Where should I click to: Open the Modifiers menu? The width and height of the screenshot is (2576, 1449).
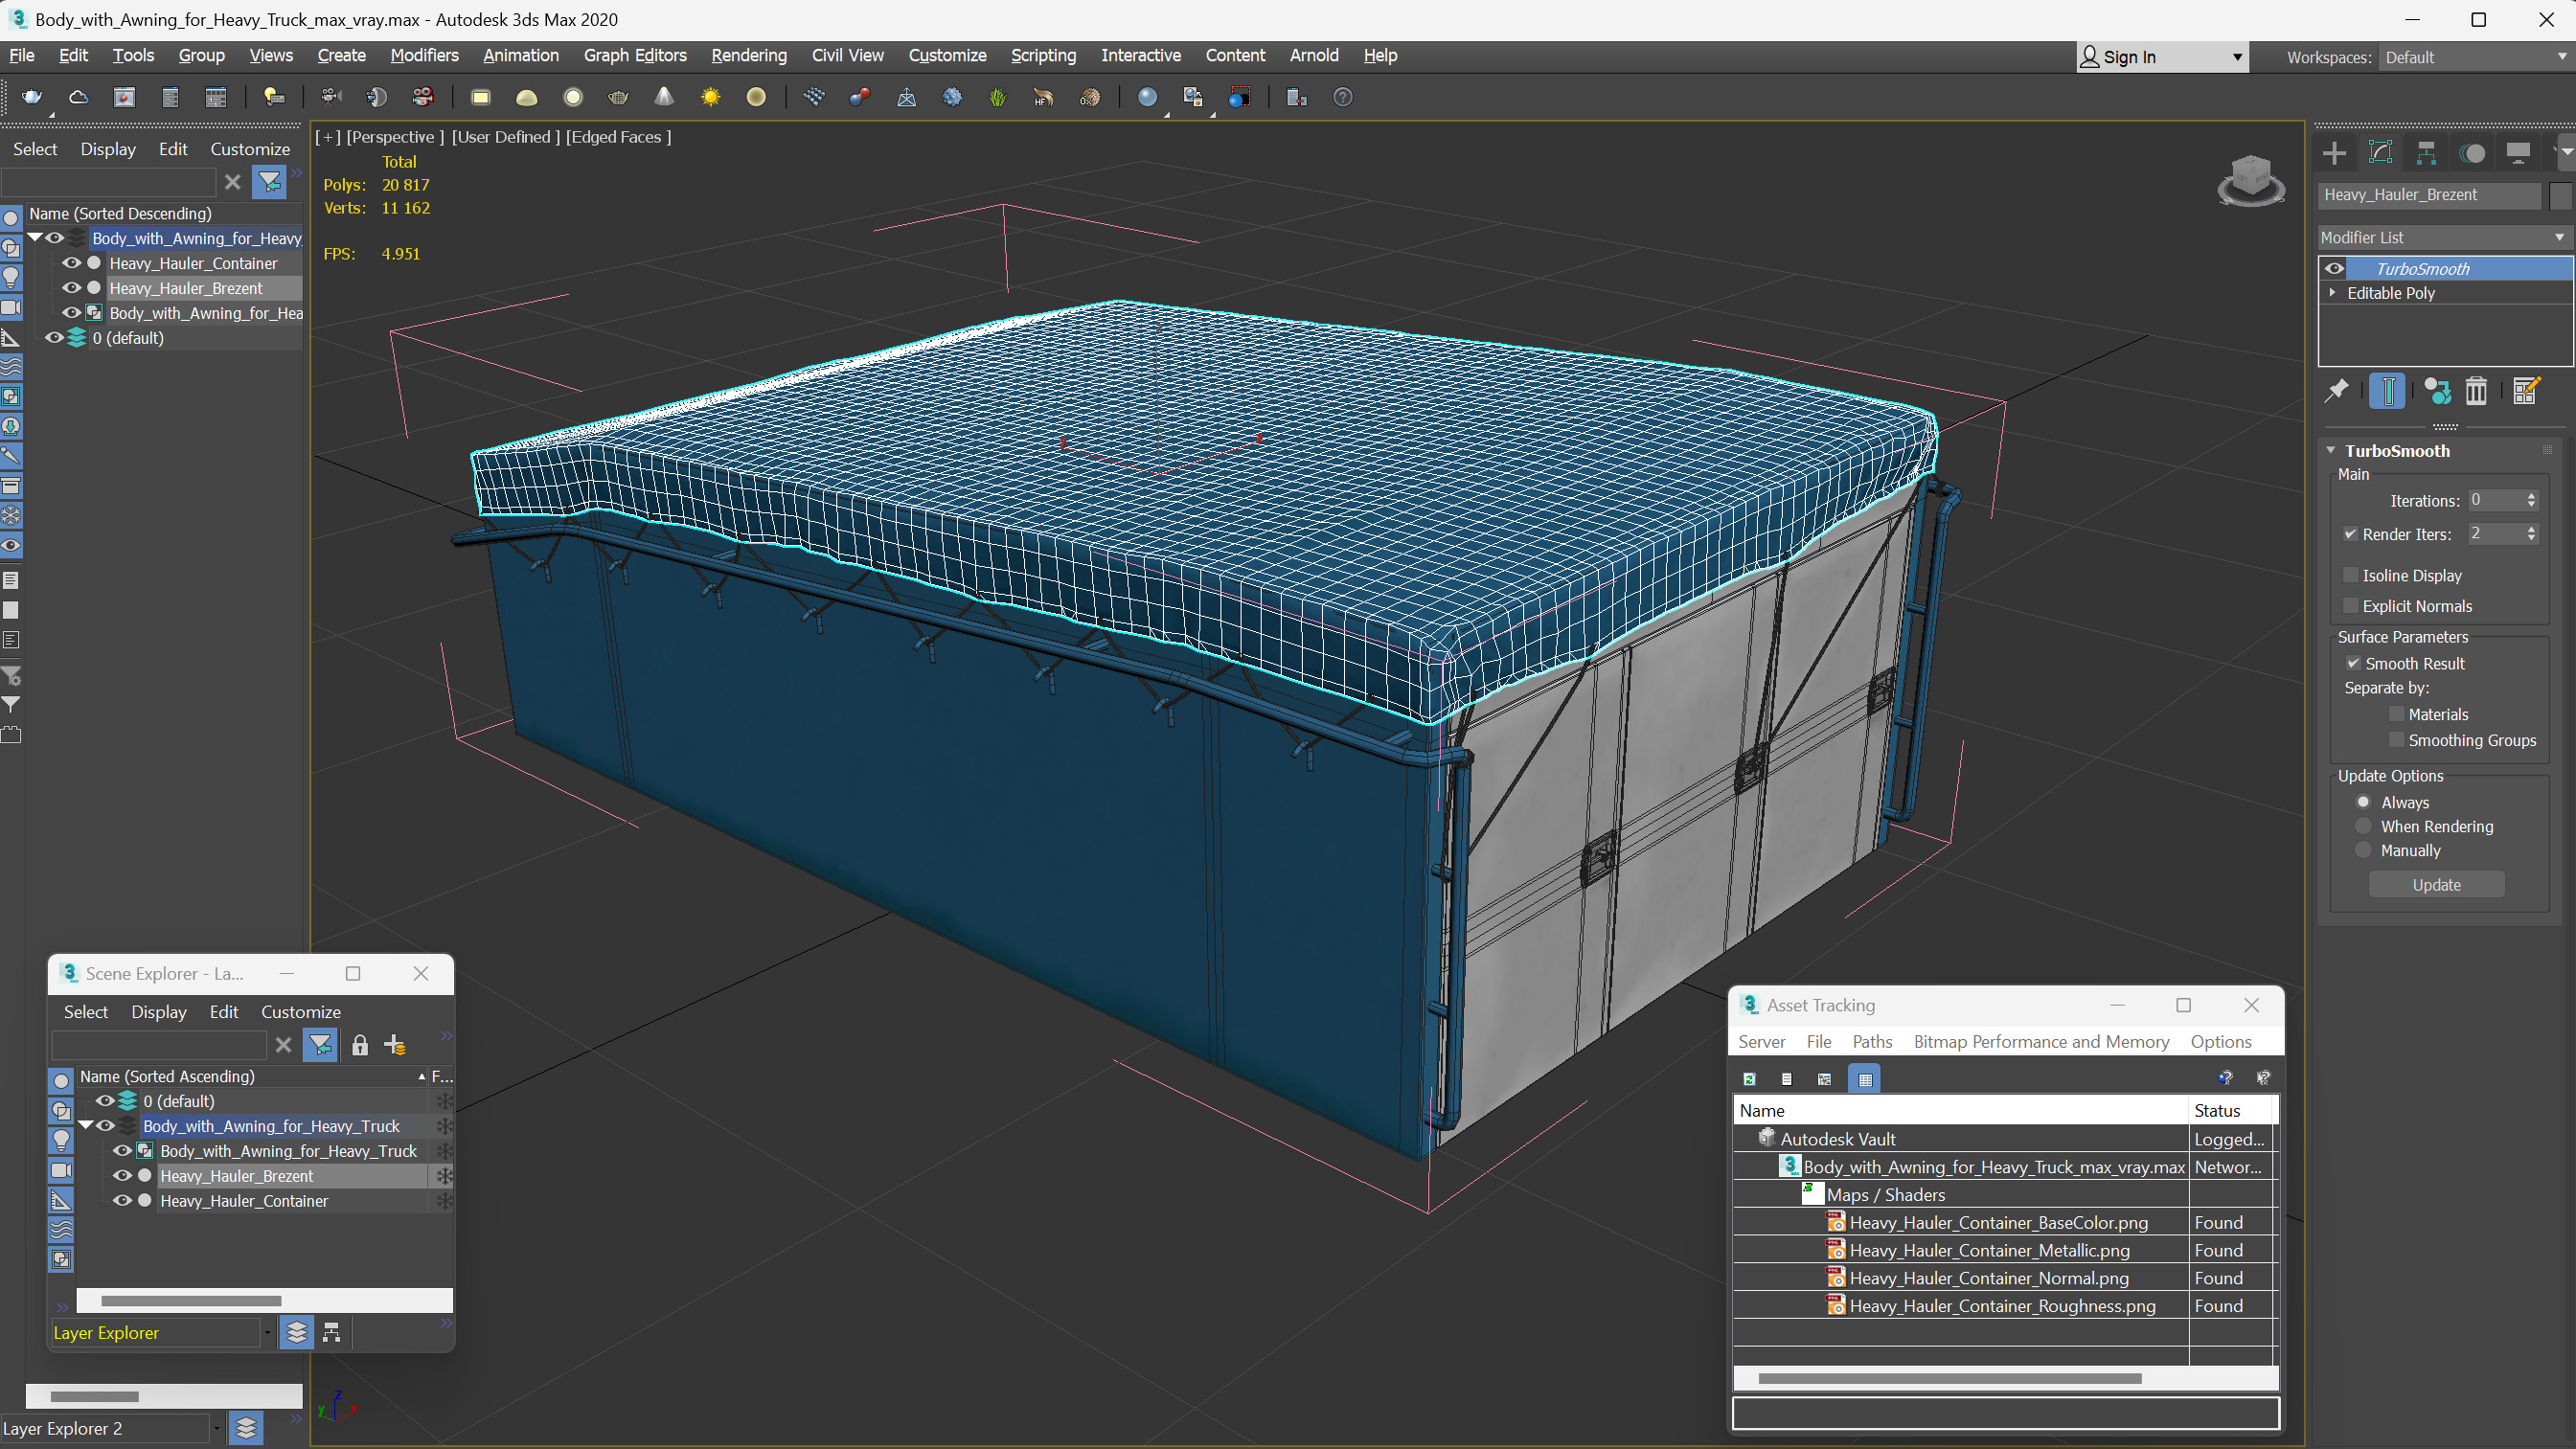[x=424, y=55]
